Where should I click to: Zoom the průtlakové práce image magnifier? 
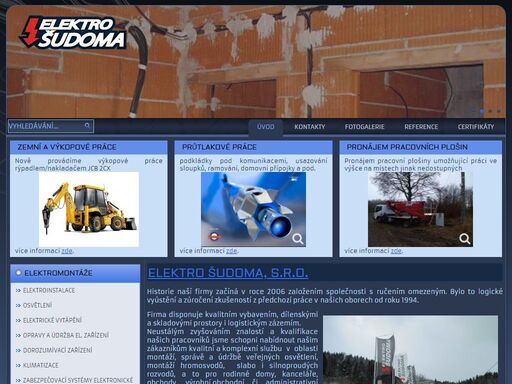(298, 239)
